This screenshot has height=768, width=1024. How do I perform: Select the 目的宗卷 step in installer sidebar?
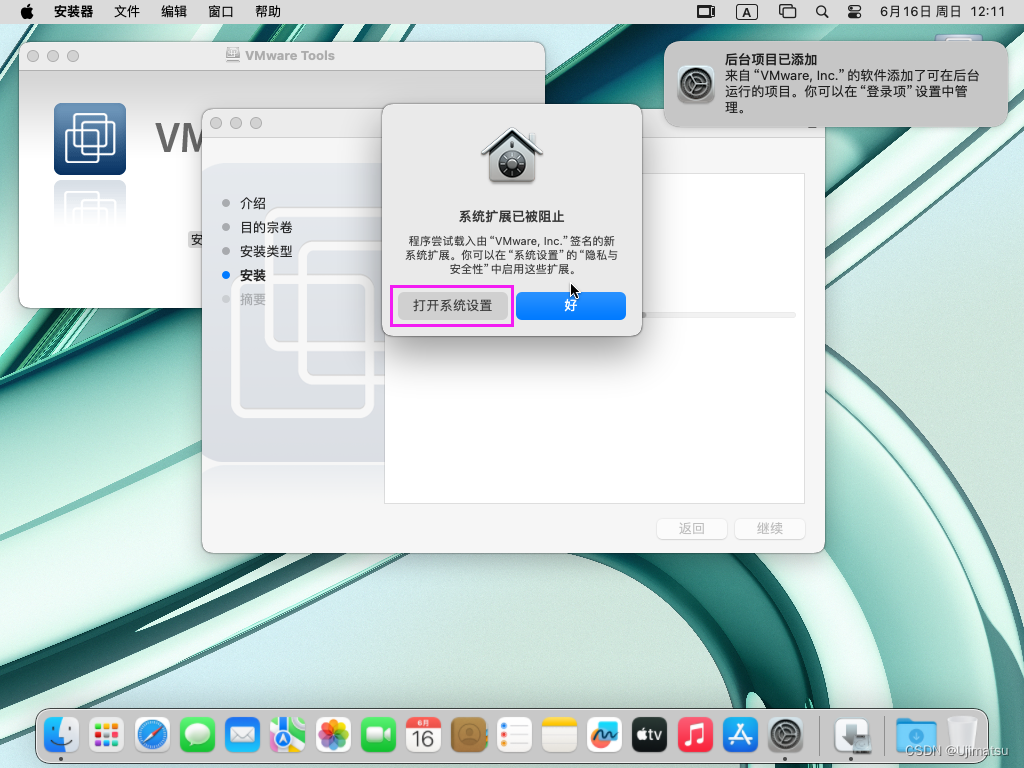(x=266, y=227)
